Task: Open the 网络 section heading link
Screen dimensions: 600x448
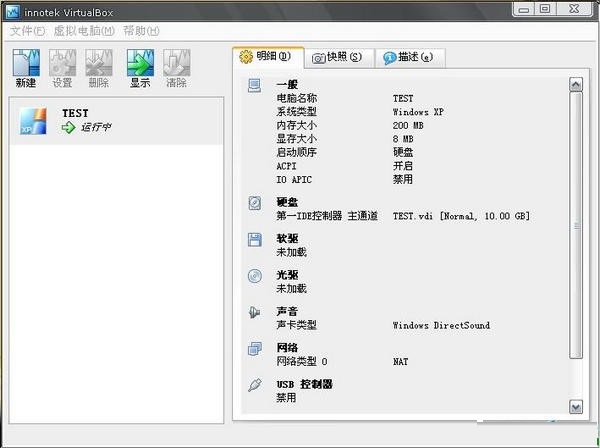Action: coord(287,347)
